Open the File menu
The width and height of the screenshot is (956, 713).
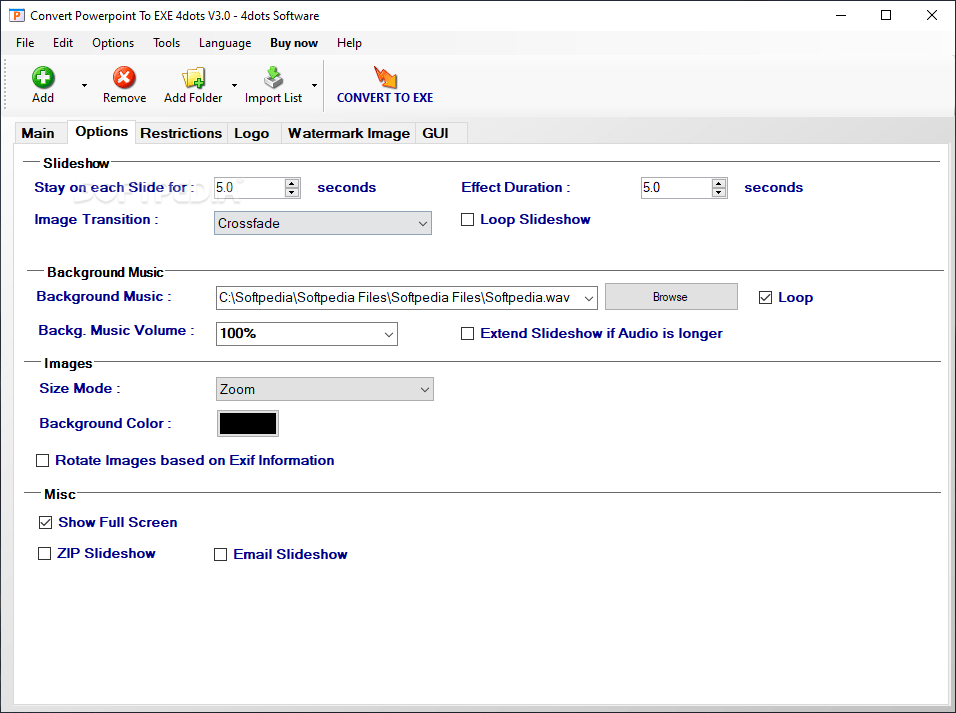(25, 43)
